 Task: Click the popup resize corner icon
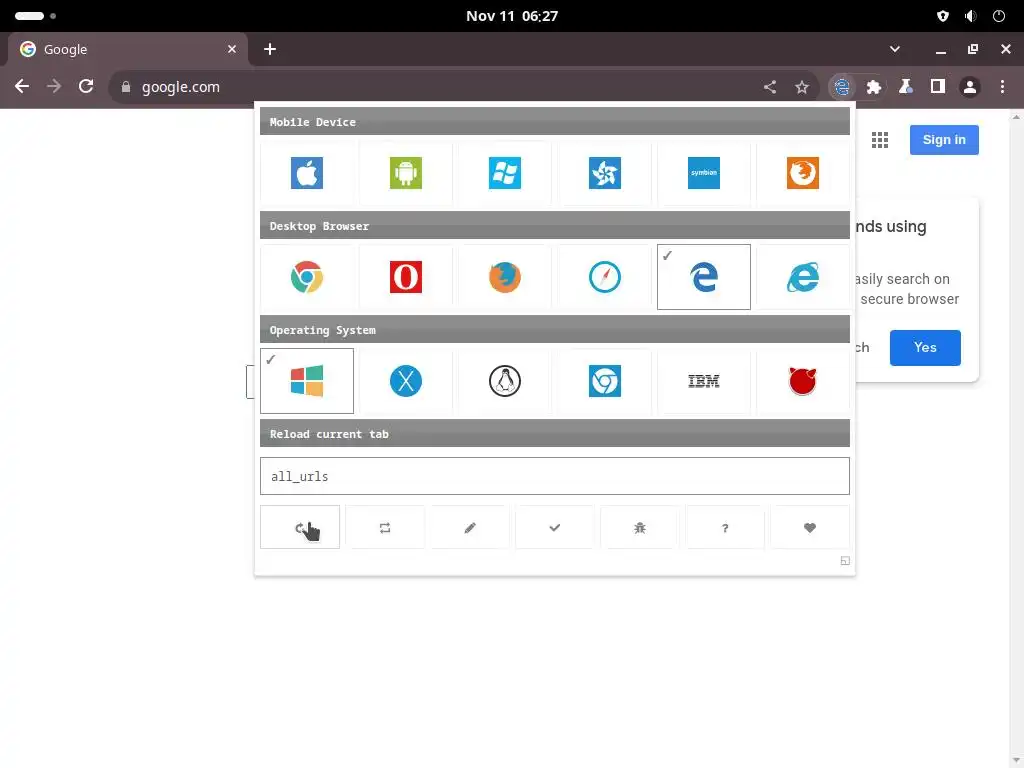(x=844, y=561)
